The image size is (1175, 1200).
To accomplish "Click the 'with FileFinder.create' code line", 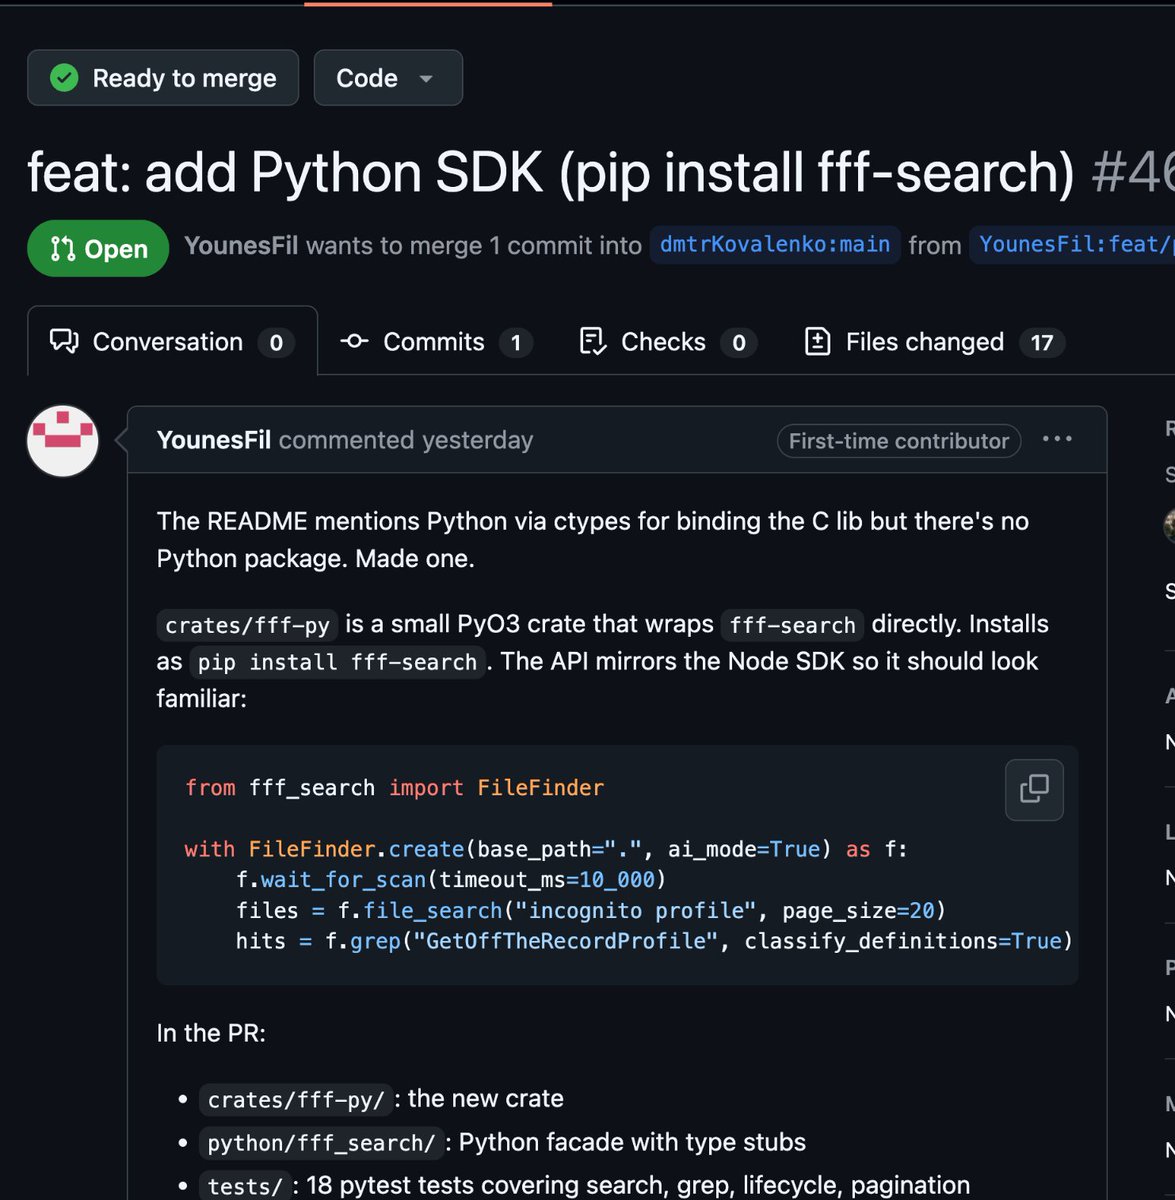I will [x=546, y=849].
